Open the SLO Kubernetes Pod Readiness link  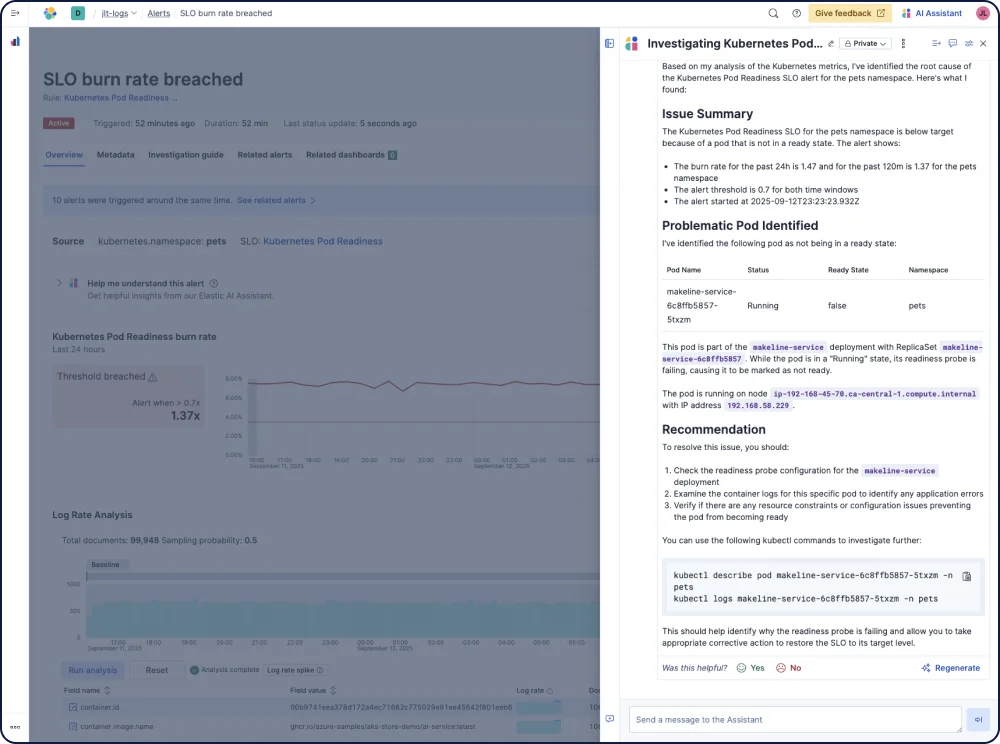pos(323,241)
